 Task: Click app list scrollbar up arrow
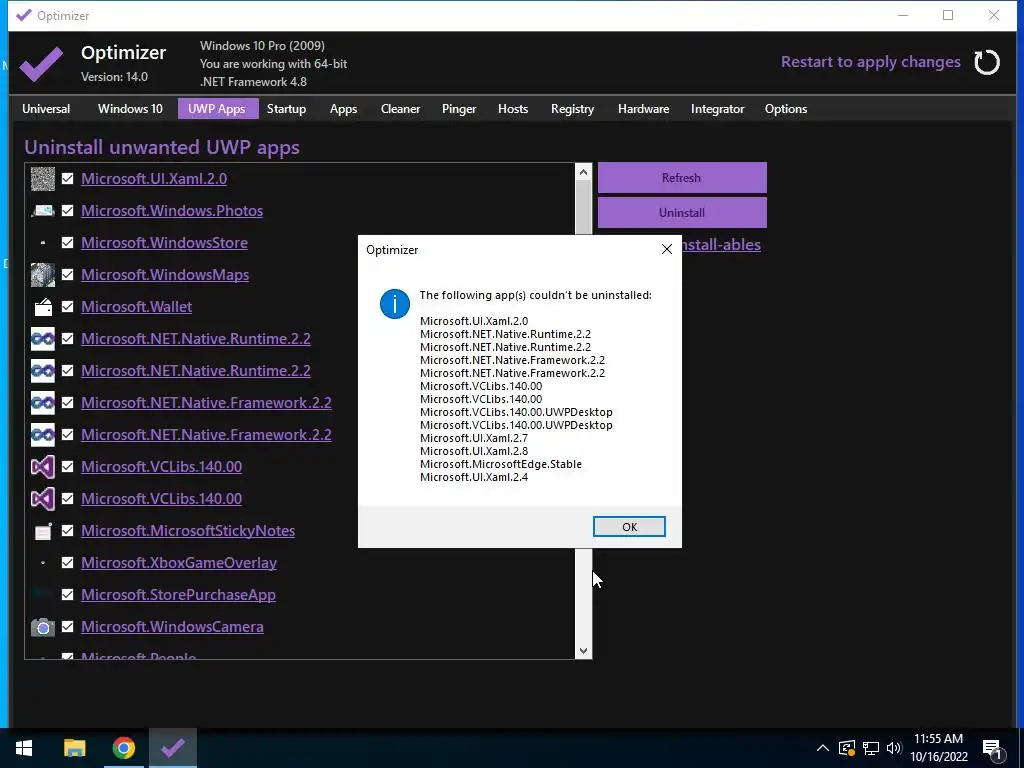pos(583,172)
